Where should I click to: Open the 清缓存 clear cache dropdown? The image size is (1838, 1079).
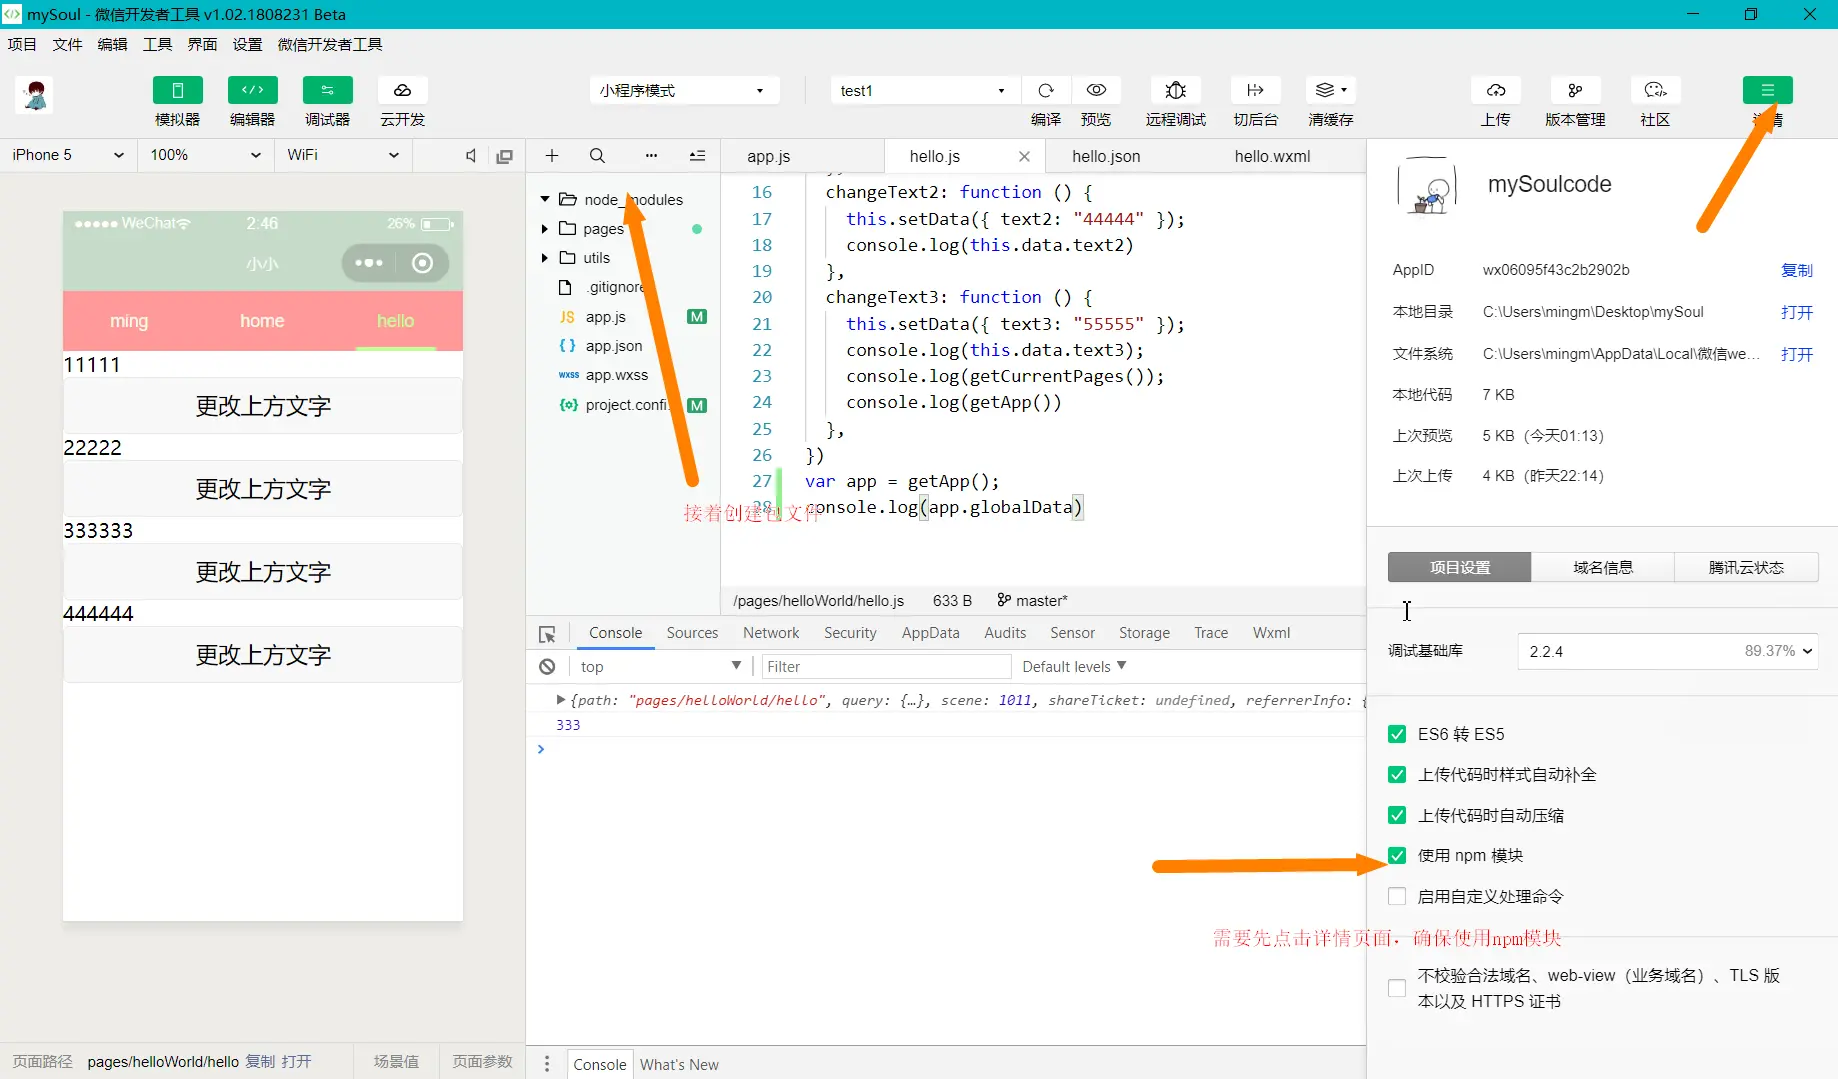pyautogui.click(x=1330, y=90)
